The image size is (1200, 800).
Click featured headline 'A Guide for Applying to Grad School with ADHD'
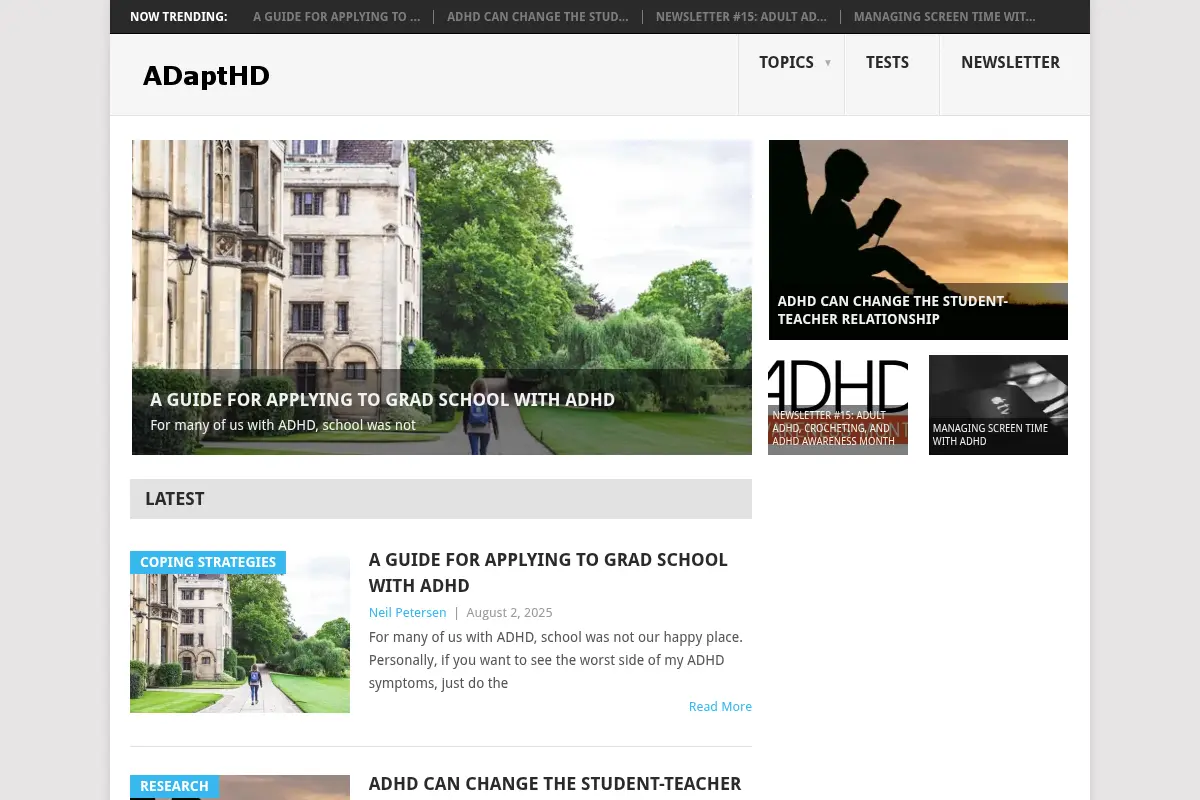pos(382,400)
